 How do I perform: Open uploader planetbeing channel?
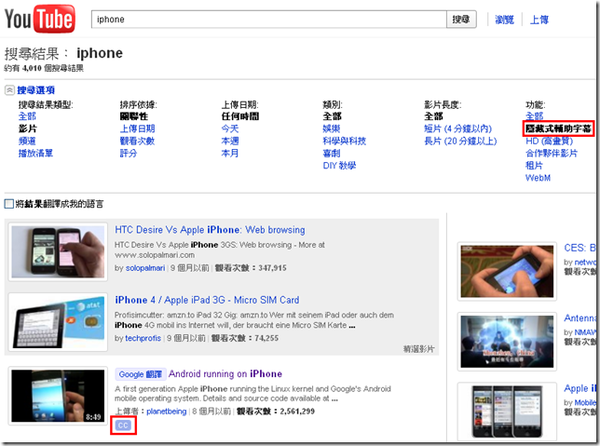[166, 412]
